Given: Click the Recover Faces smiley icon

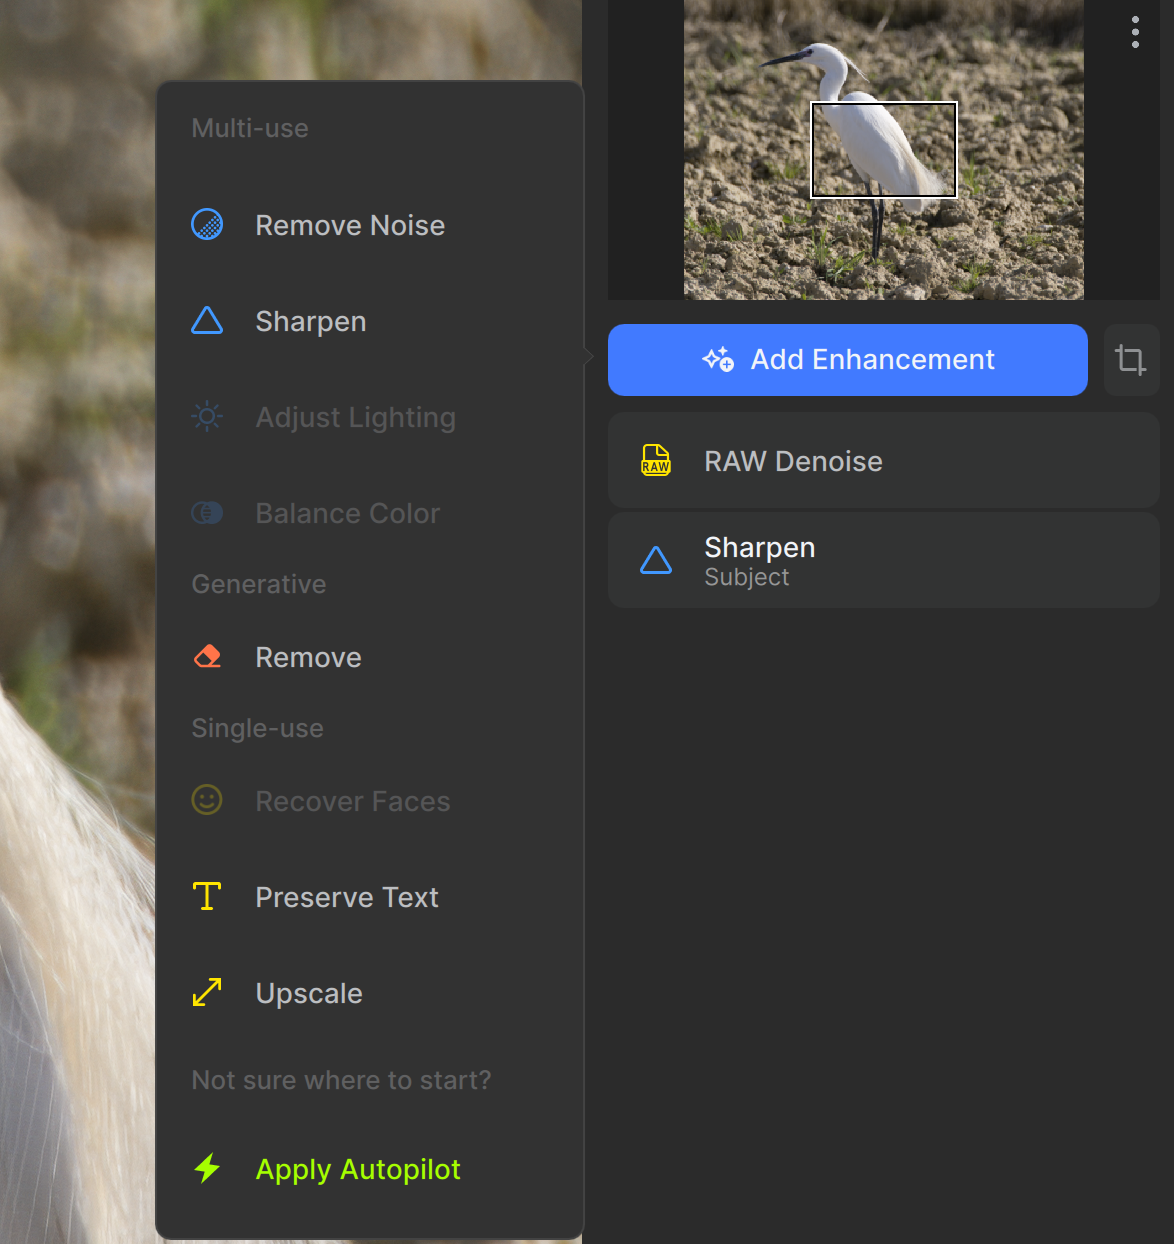Looking at the screenshot, I should coord(207,800).
